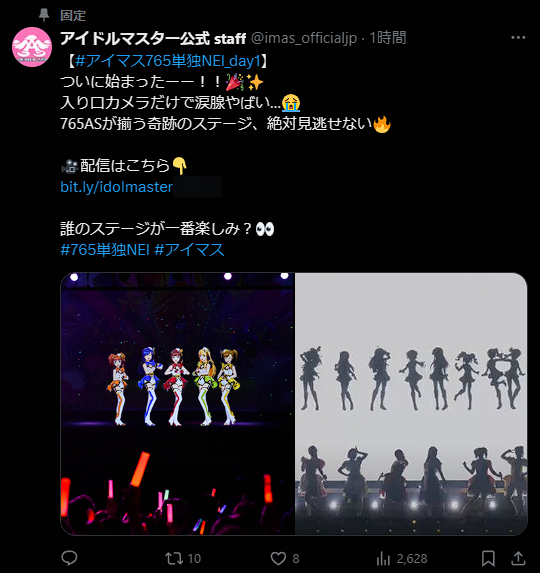
Task: Click the pinned pushpin icon
Action: [44, 15]
